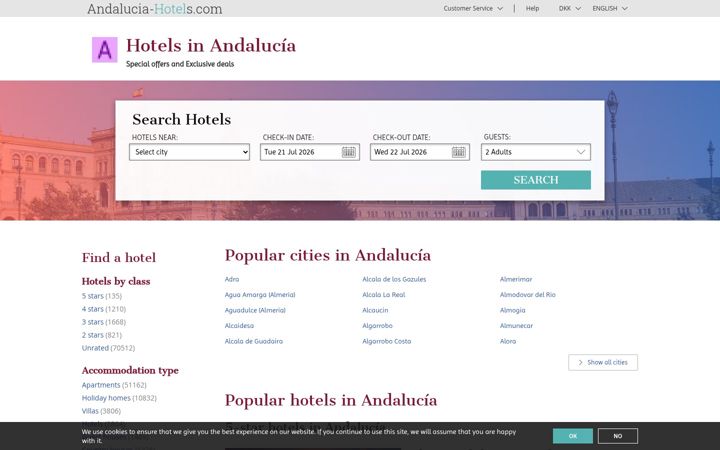720x450 pixels.
Task: Open the DKK currency dropdown
Action: pyautogui.click(x=569, y=8)
